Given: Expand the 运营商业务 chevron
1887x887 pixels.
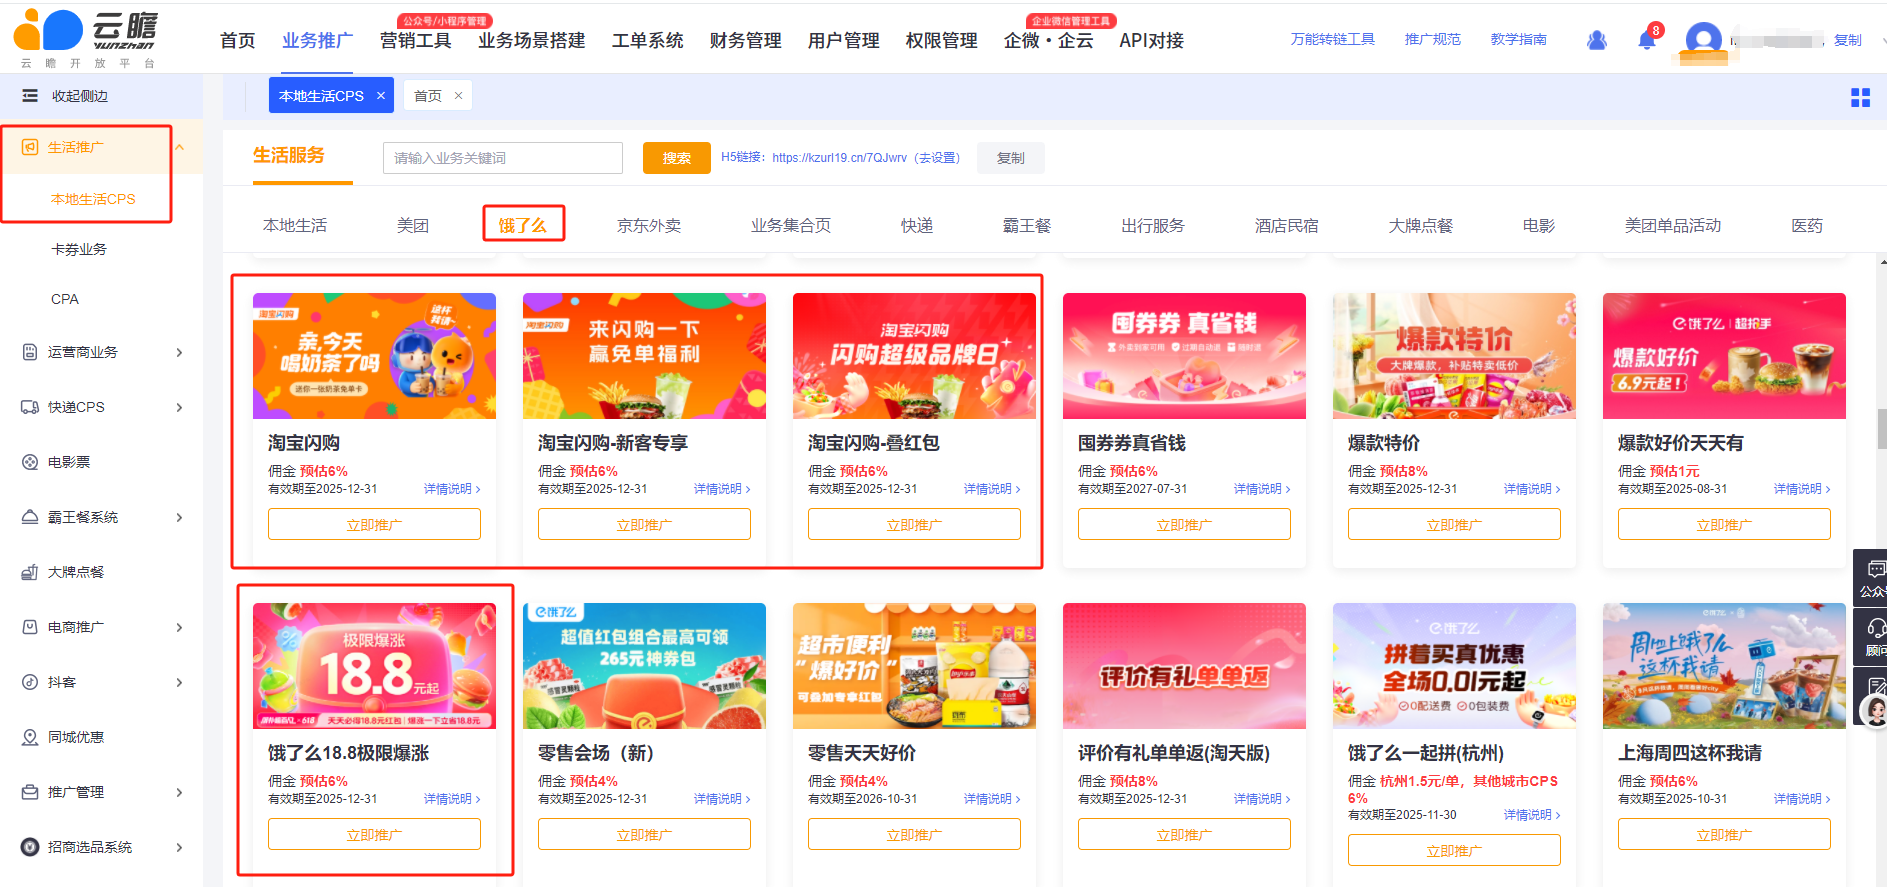Looking at the screenshot, I should [180, 352].
